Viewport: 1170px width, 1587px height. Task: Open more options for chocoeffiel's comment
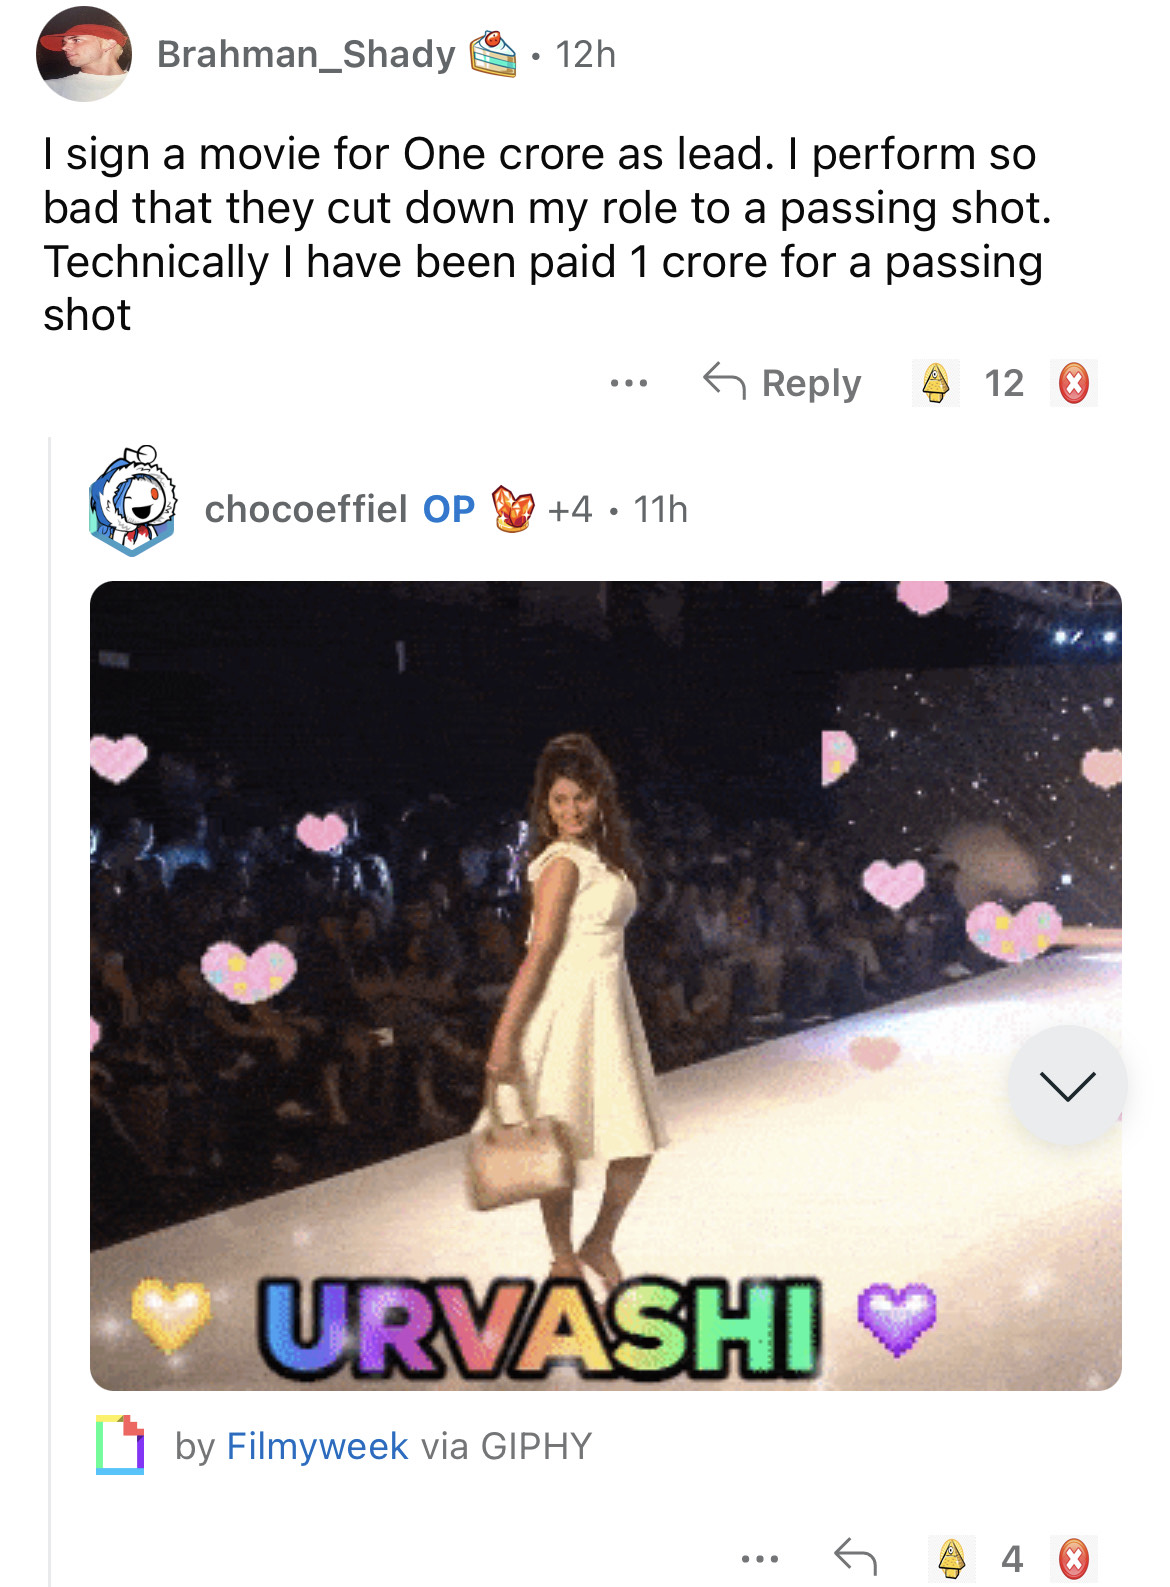pos(760,1558)
